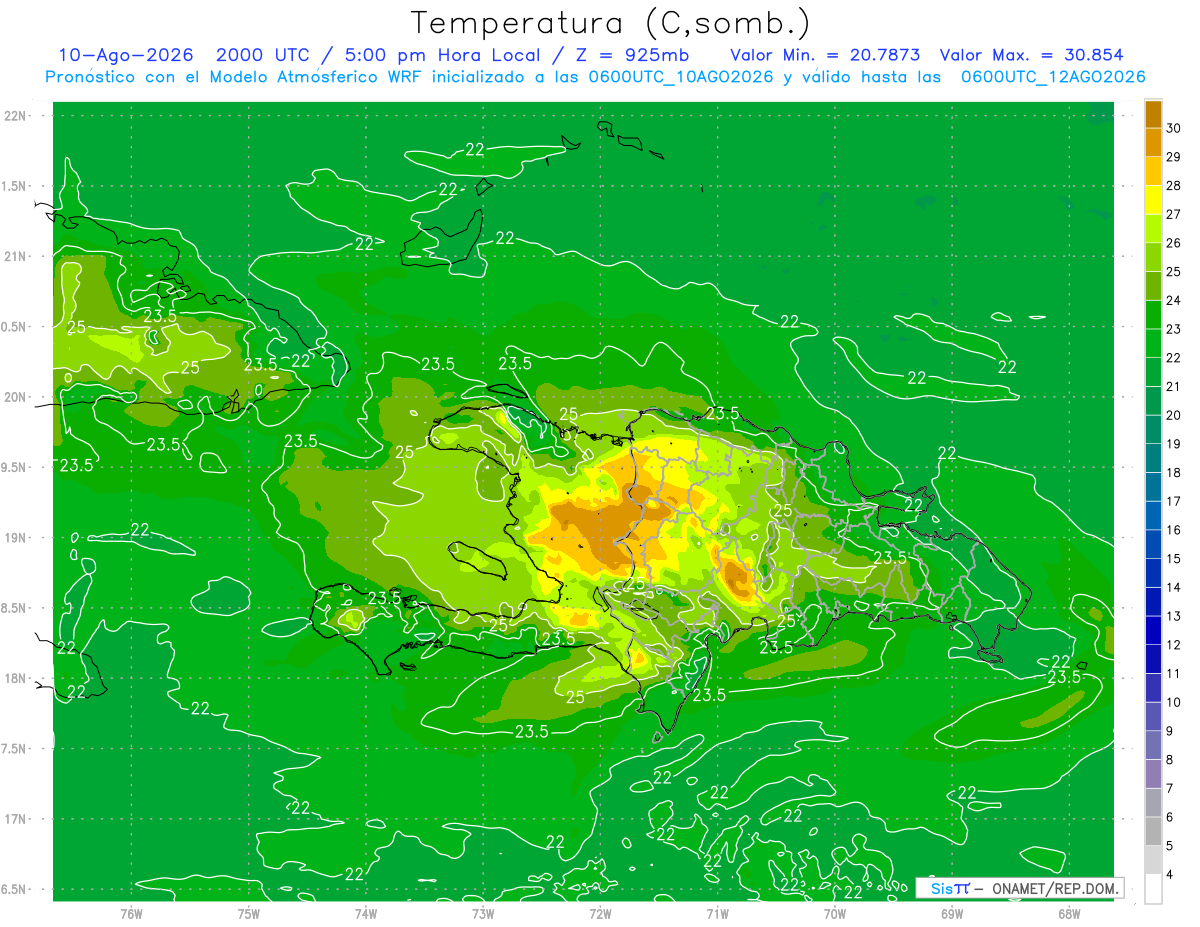
Task: Click the '73W' longitude axis label
Action: click(x=483, y=913)
